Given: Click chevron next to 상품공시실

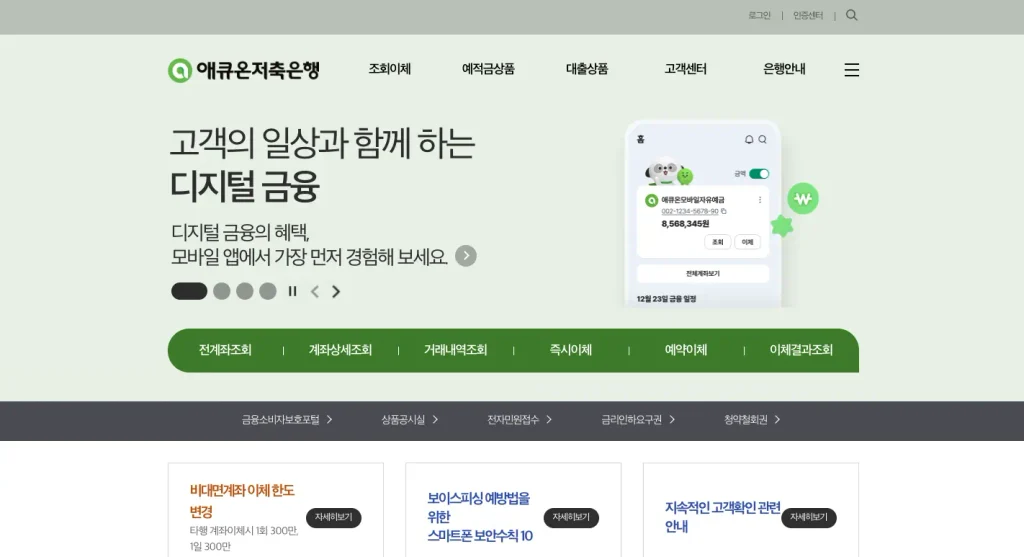Looking at the screenshot, I should (x=435, y=420).
